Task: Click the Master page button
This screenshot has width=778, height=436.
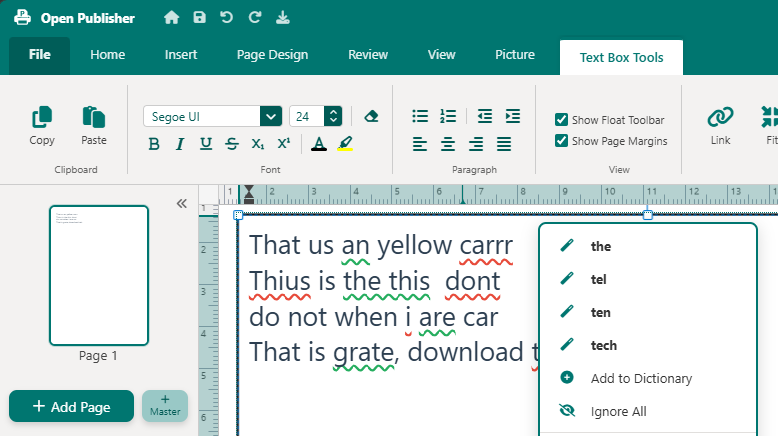Action: (165, 406)
